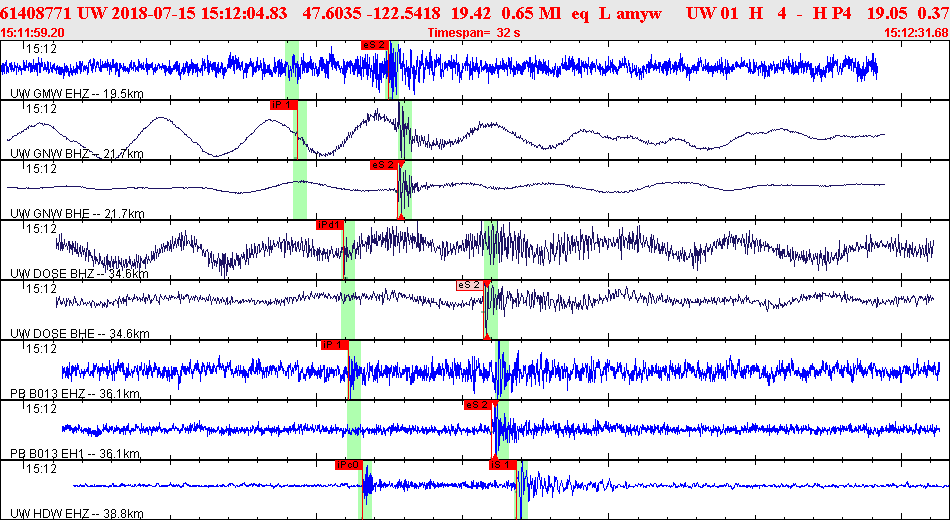Click the 'UW HDW EHZ -- 38.8km' channel label
This screenshot has height=520, width=950.
pyautogui.click(x=77, y=514)
